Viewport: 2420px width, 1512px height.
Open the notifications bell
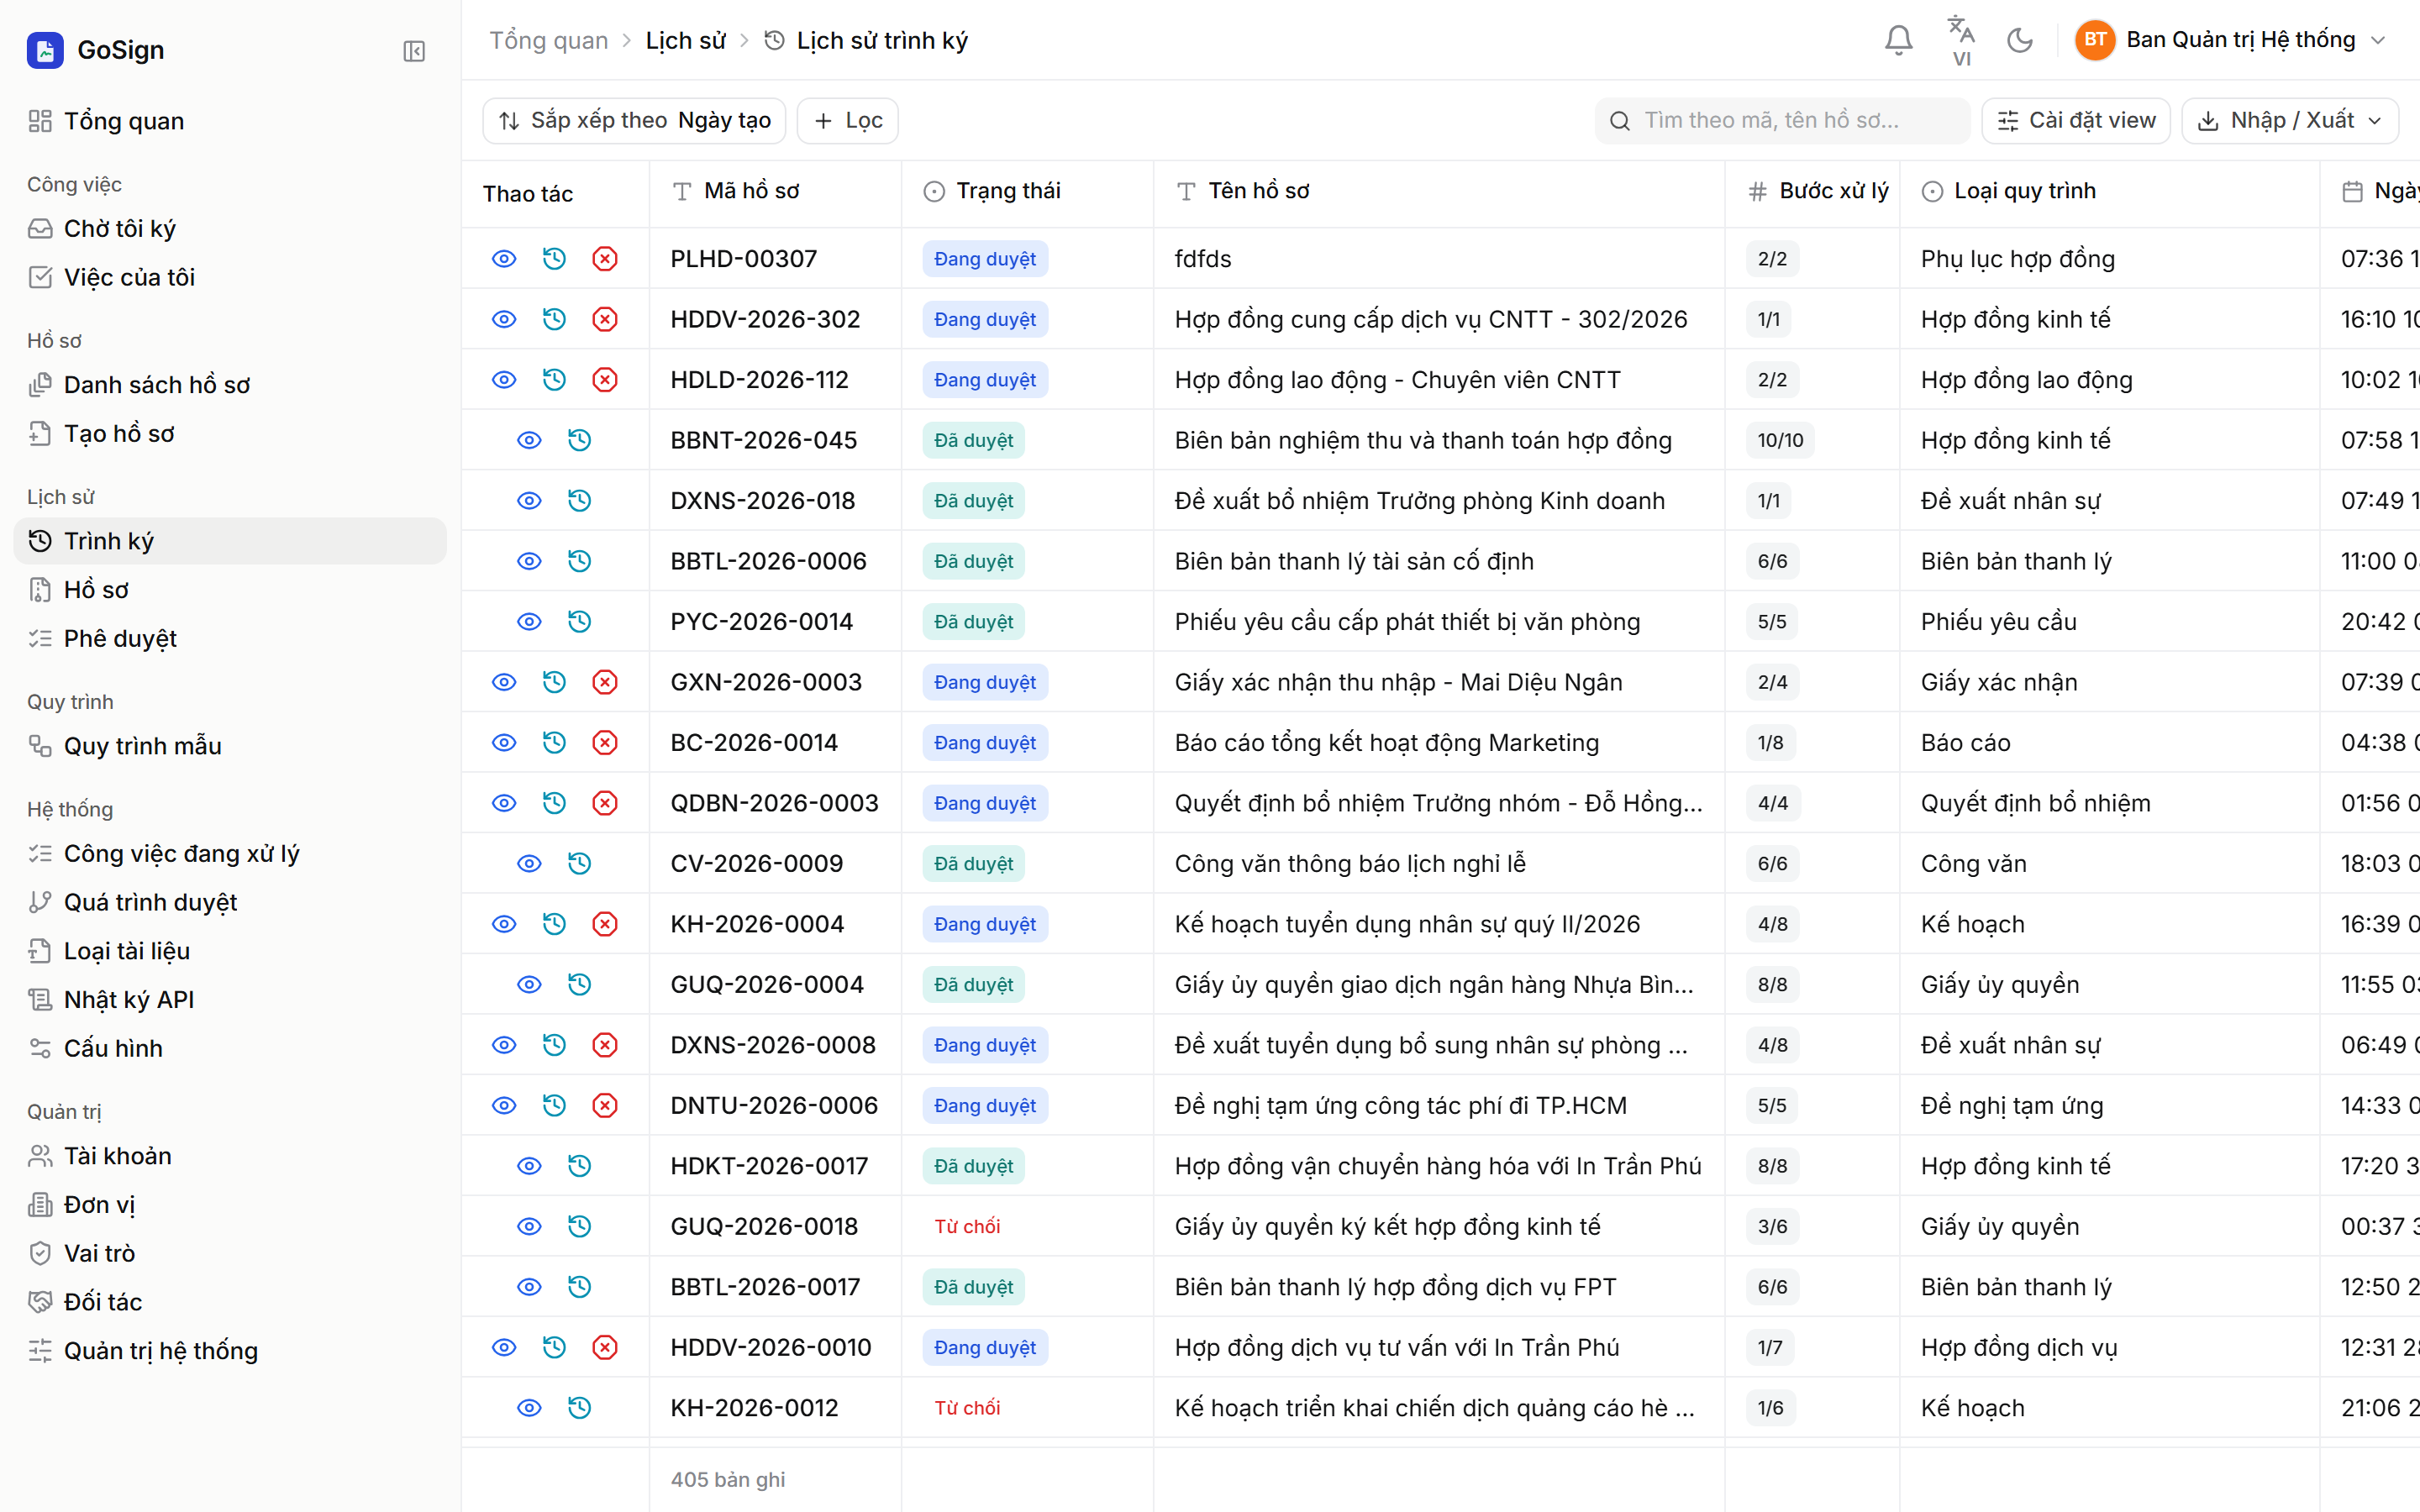[1898, 40]
